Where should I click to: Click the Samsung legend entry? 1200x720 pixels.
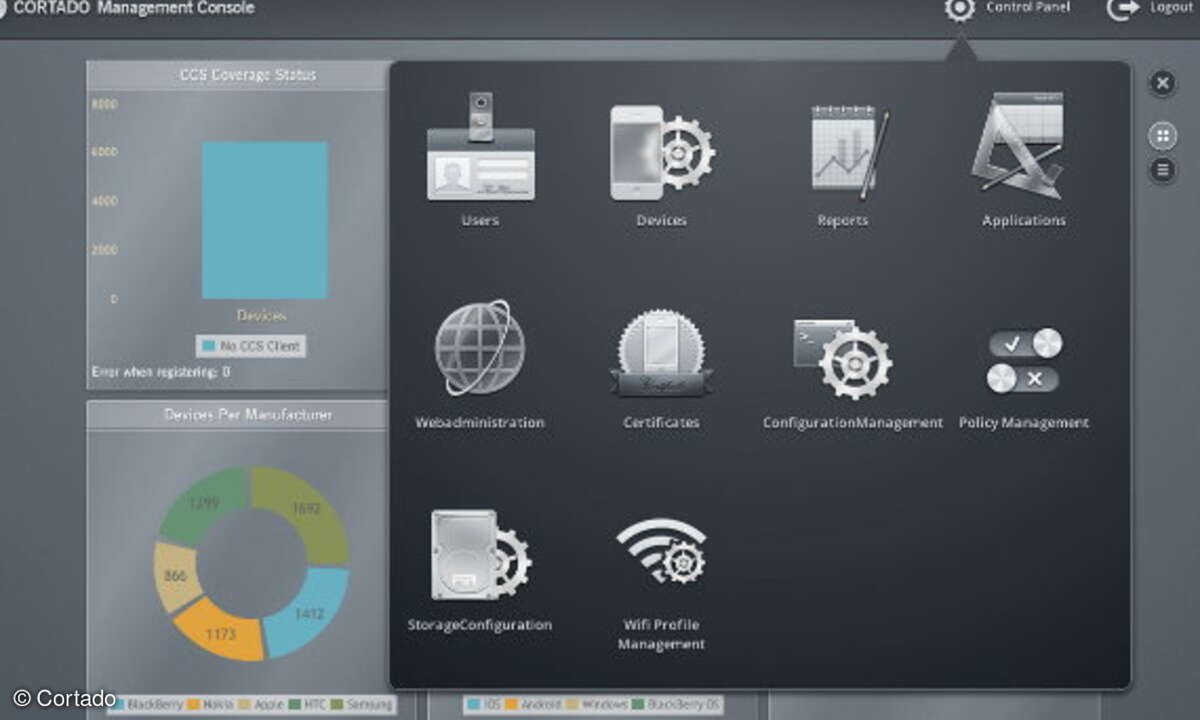(x=361, y=705)
